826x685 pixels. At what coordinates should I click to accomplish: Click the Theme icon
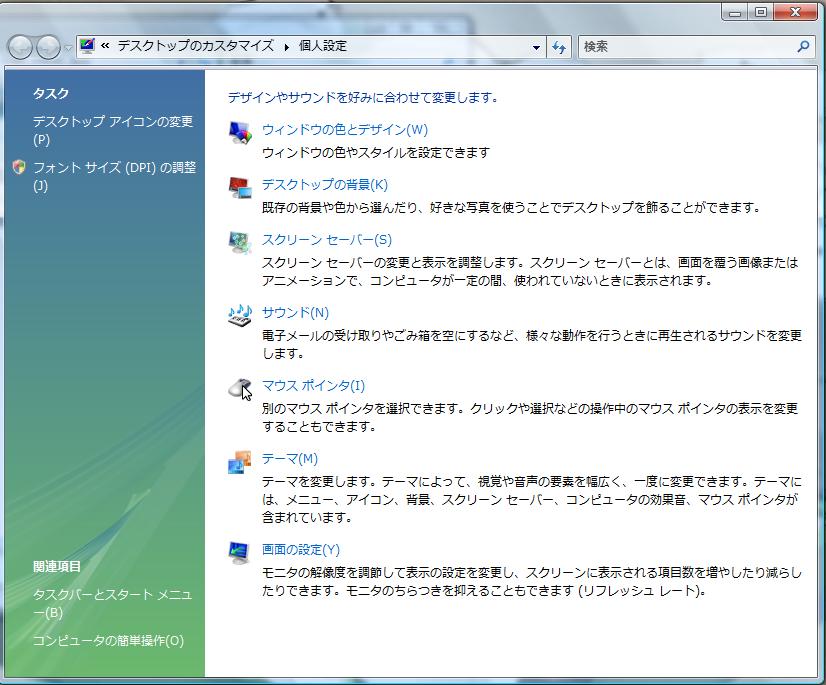click(240, 462)
